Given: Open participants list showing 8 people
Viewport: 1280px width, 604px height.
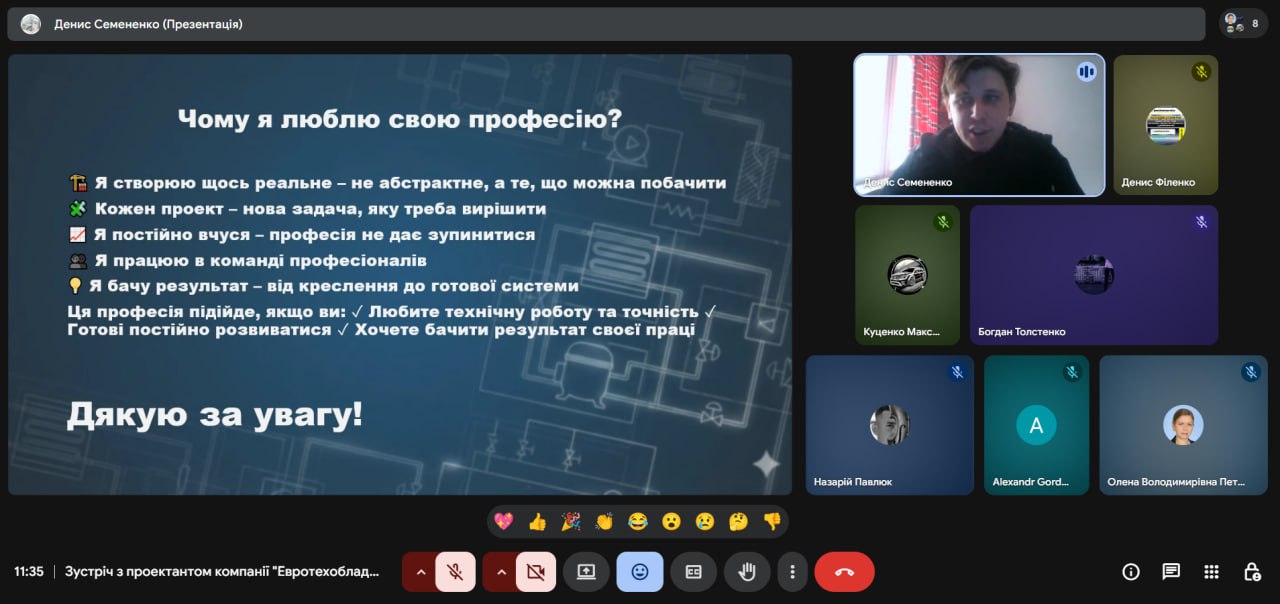Looking at the screenshot, I should coord(1243,23).
